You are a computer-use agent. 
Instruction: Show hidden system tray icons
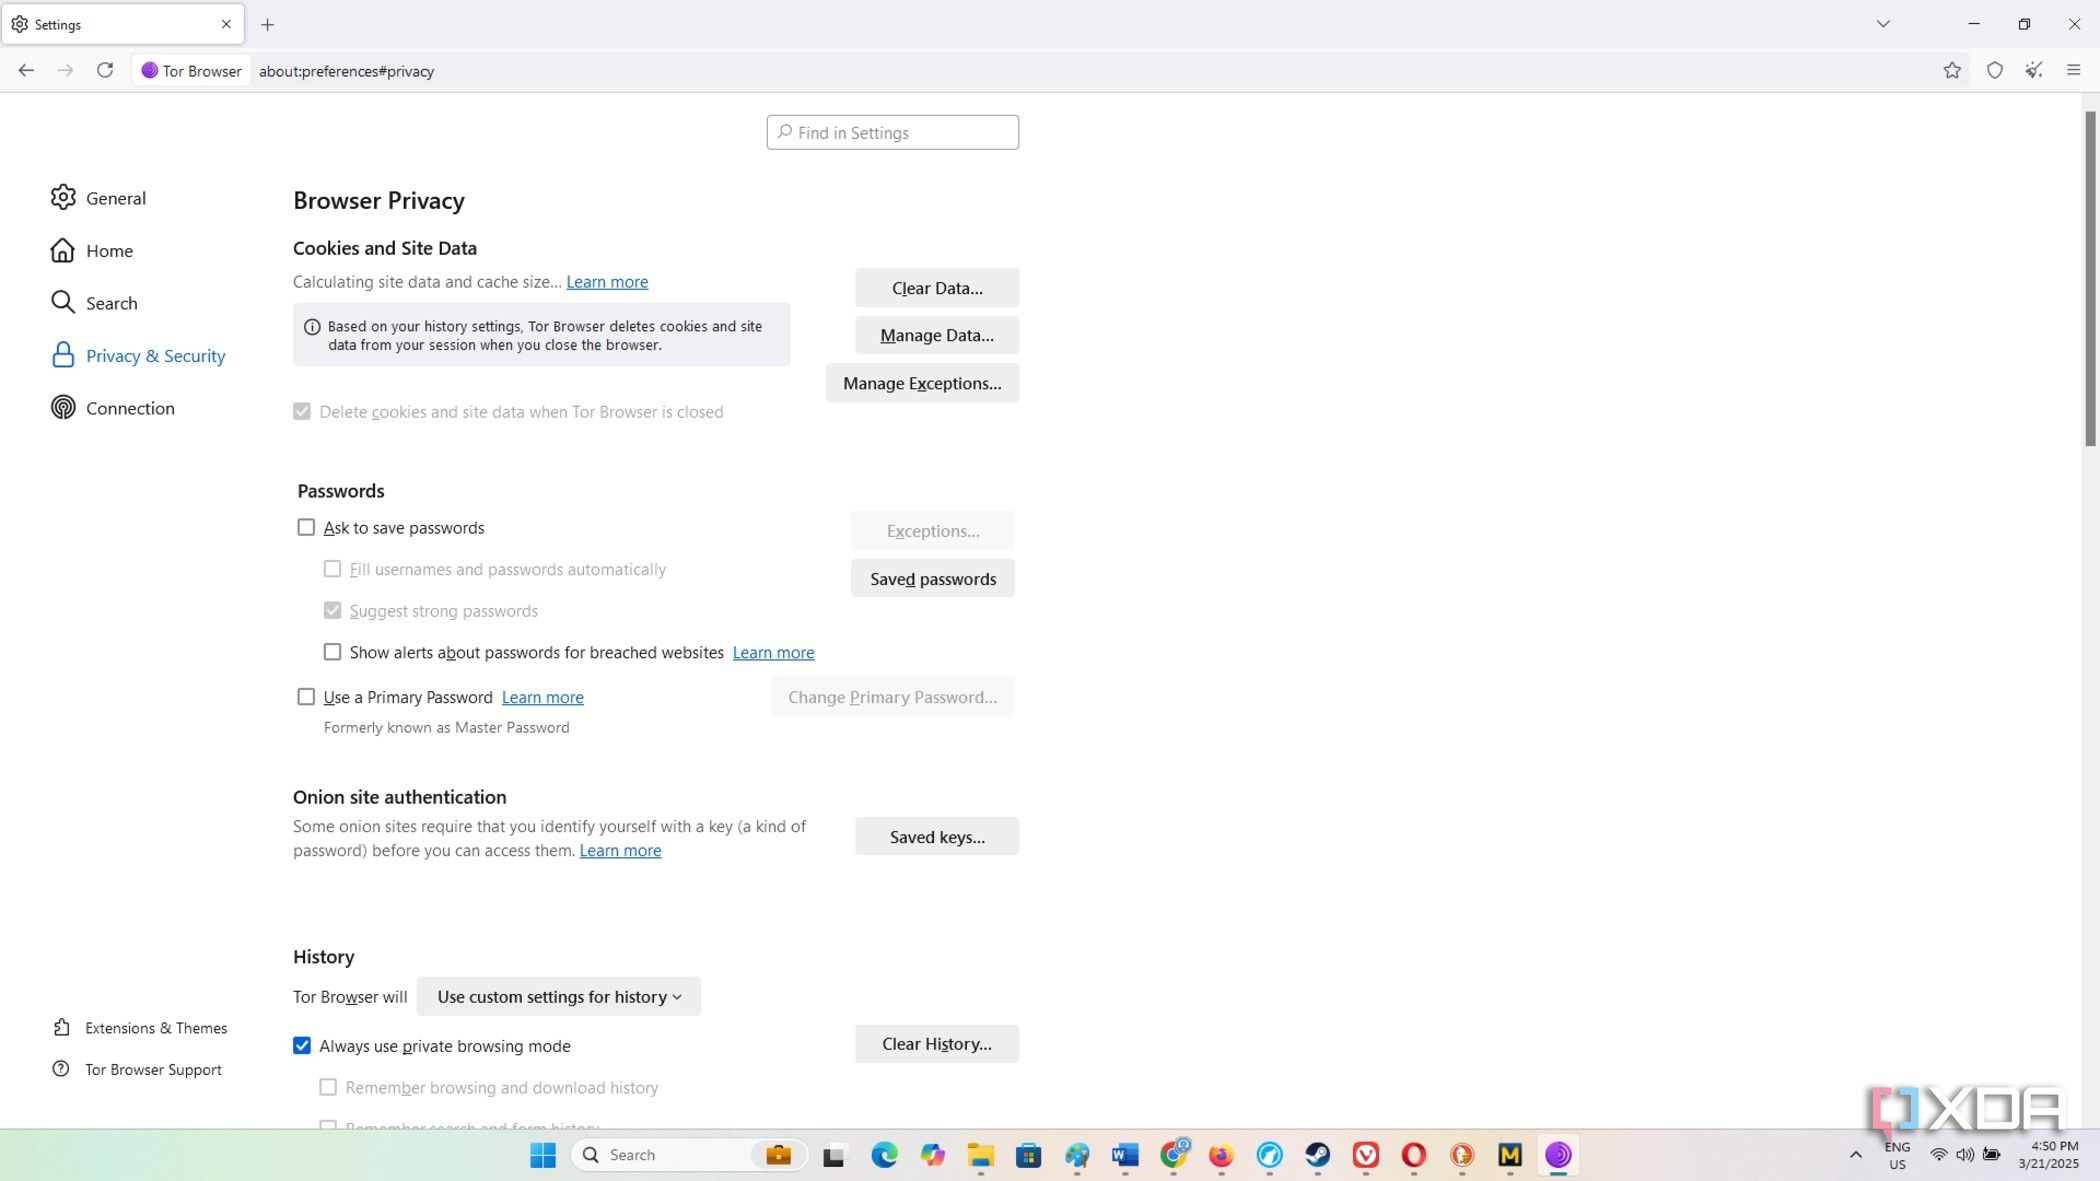coord(1855,1155)
